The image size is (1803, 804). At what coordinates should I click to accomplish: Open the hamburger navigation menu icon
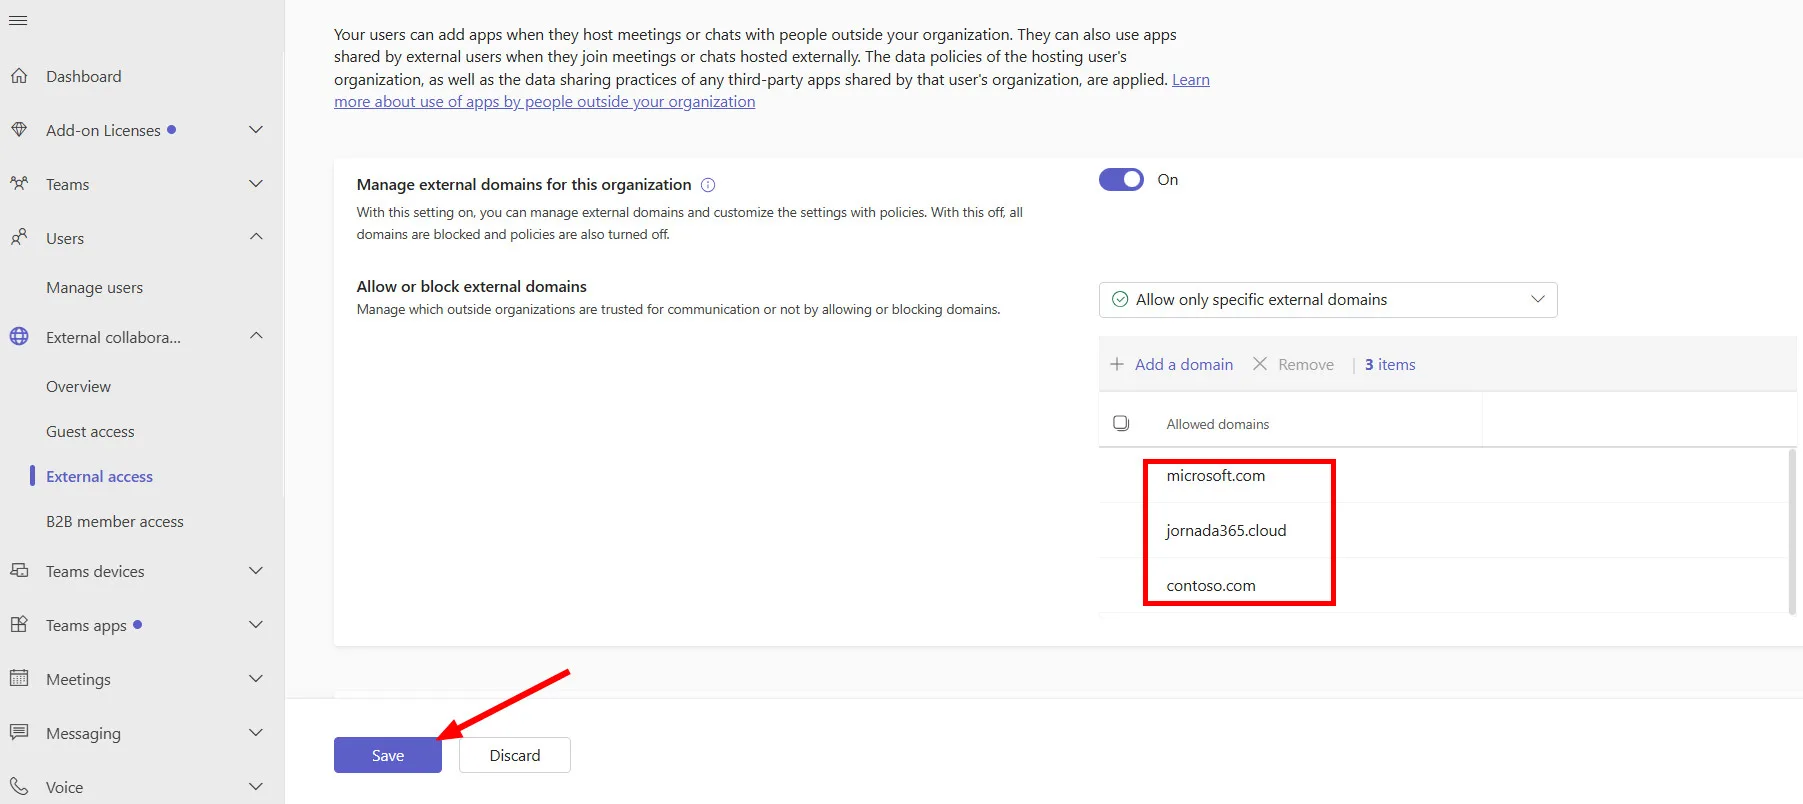18,21
